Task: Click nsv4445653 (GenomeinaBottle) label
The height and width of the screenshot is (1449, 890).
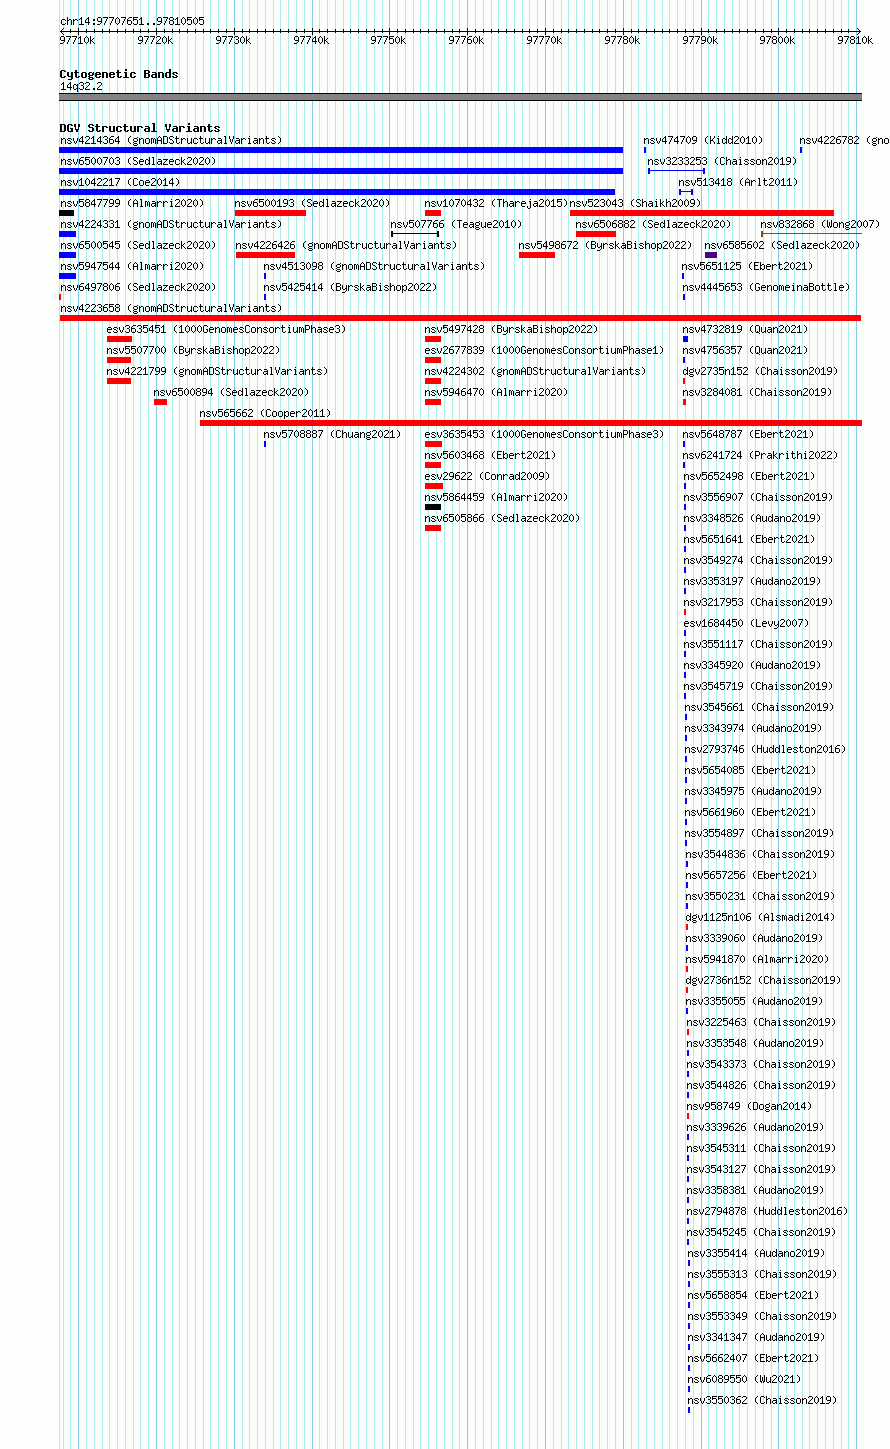Action: 766,288
